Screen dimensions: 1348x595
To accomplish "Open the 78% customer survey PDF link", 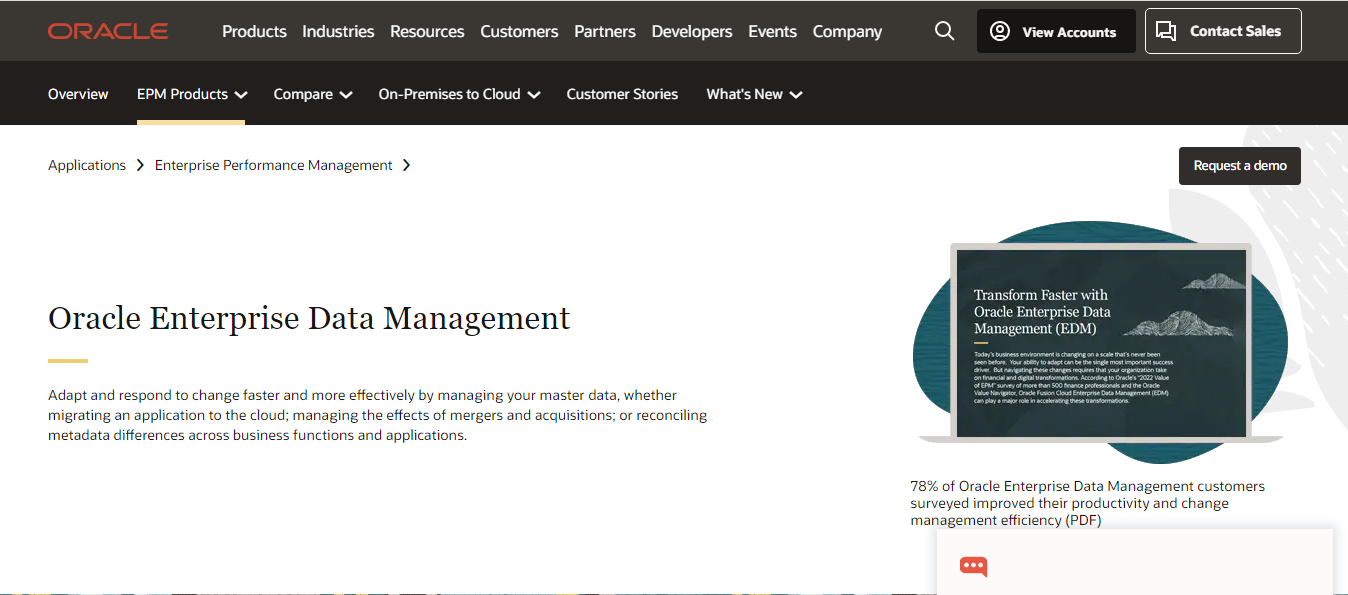I will pyautogui.click(x=1087, y=503).
